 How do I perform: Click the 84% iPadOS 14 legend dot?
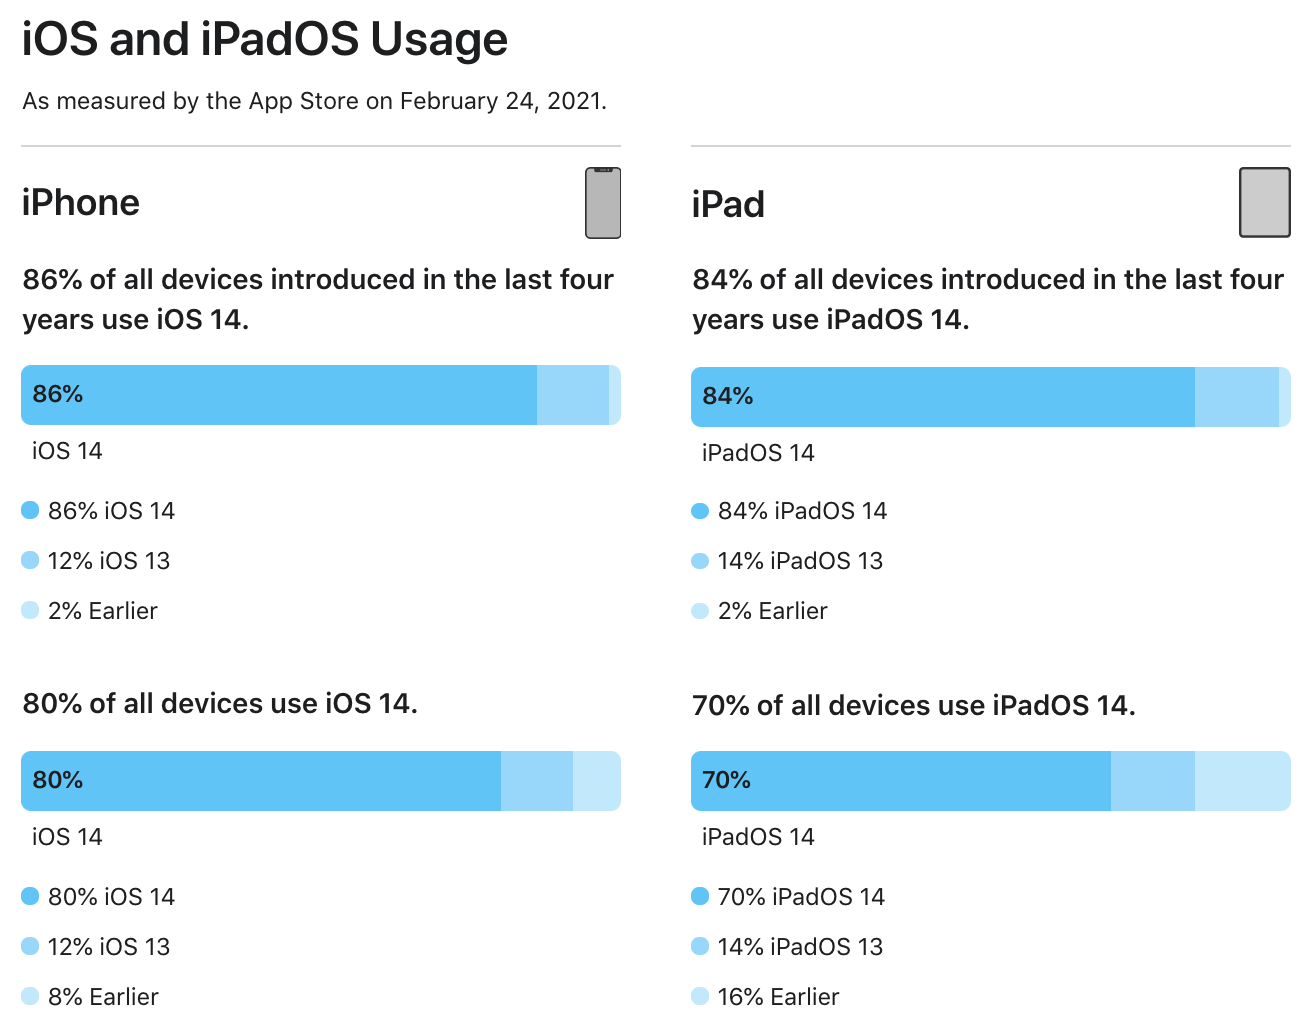click(700, 511)
